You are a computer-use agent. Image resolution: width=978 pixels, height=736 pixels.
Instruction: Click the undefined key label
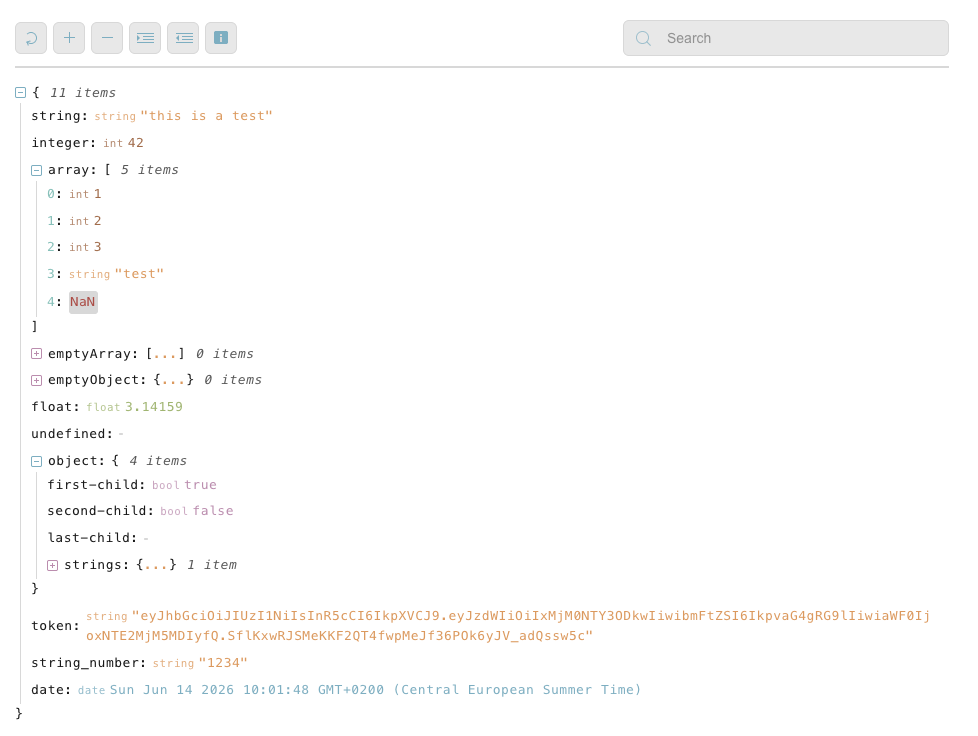tap(72, 433)
